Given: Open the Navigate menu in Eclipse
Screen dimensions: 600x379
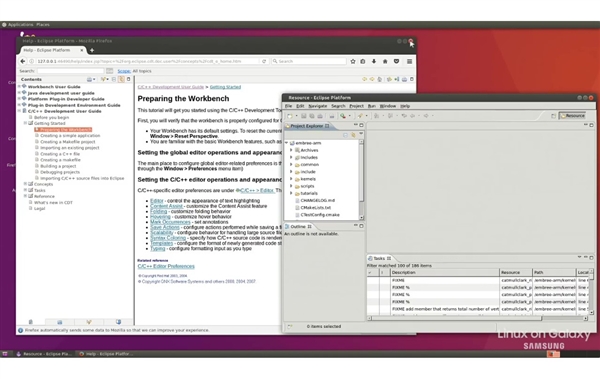Looking at the screenshot, I should pyautogui.click(x=318, y=106).
